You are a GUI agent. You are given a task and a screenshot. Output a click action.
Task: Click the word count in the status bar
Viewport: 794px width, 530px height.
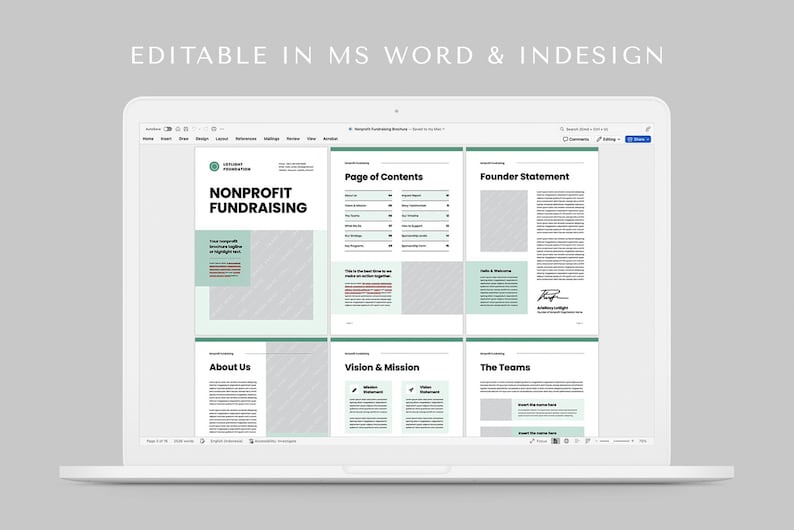(x=184, y=441)
